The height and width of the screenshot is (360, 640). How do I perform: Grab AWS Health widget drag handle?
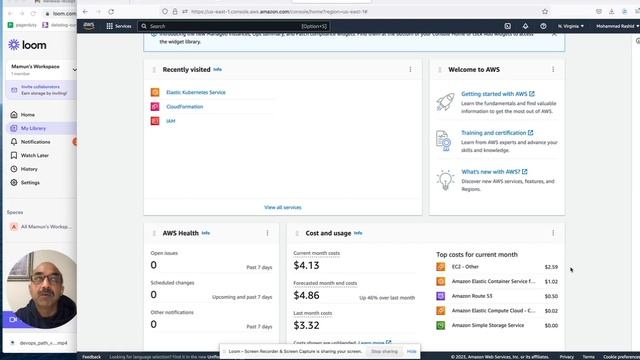[154, 233]
